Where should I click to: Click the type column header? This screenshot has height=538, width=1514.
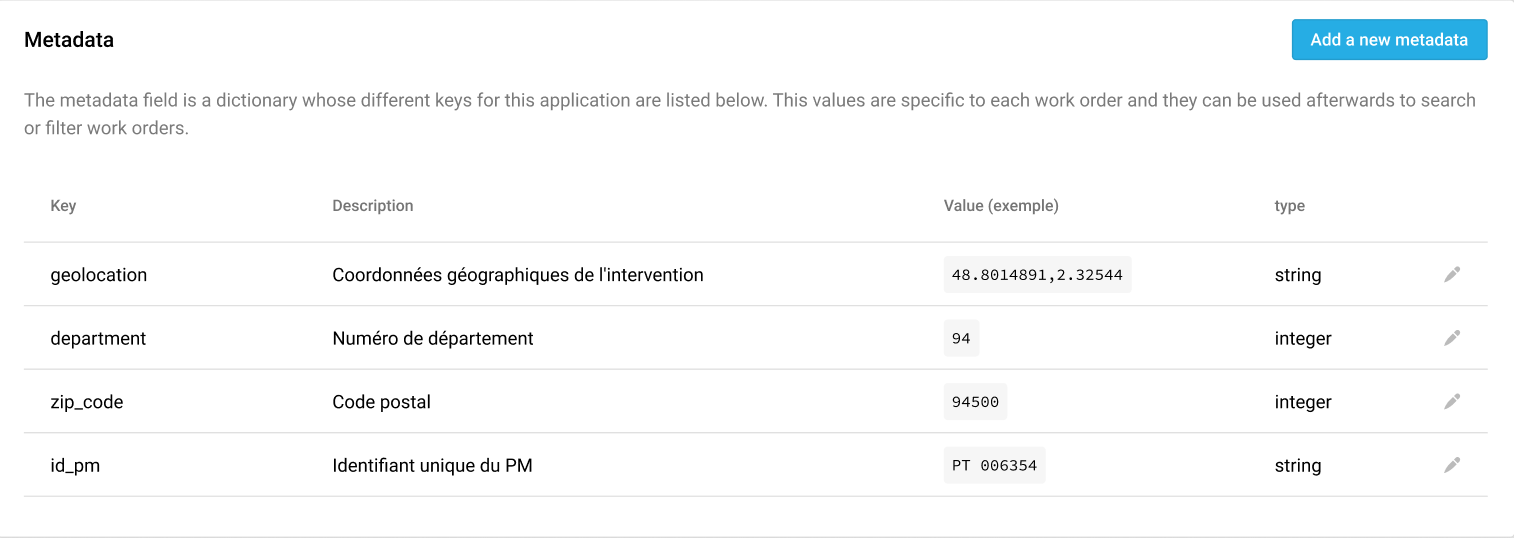click(x=1289, y=206)
